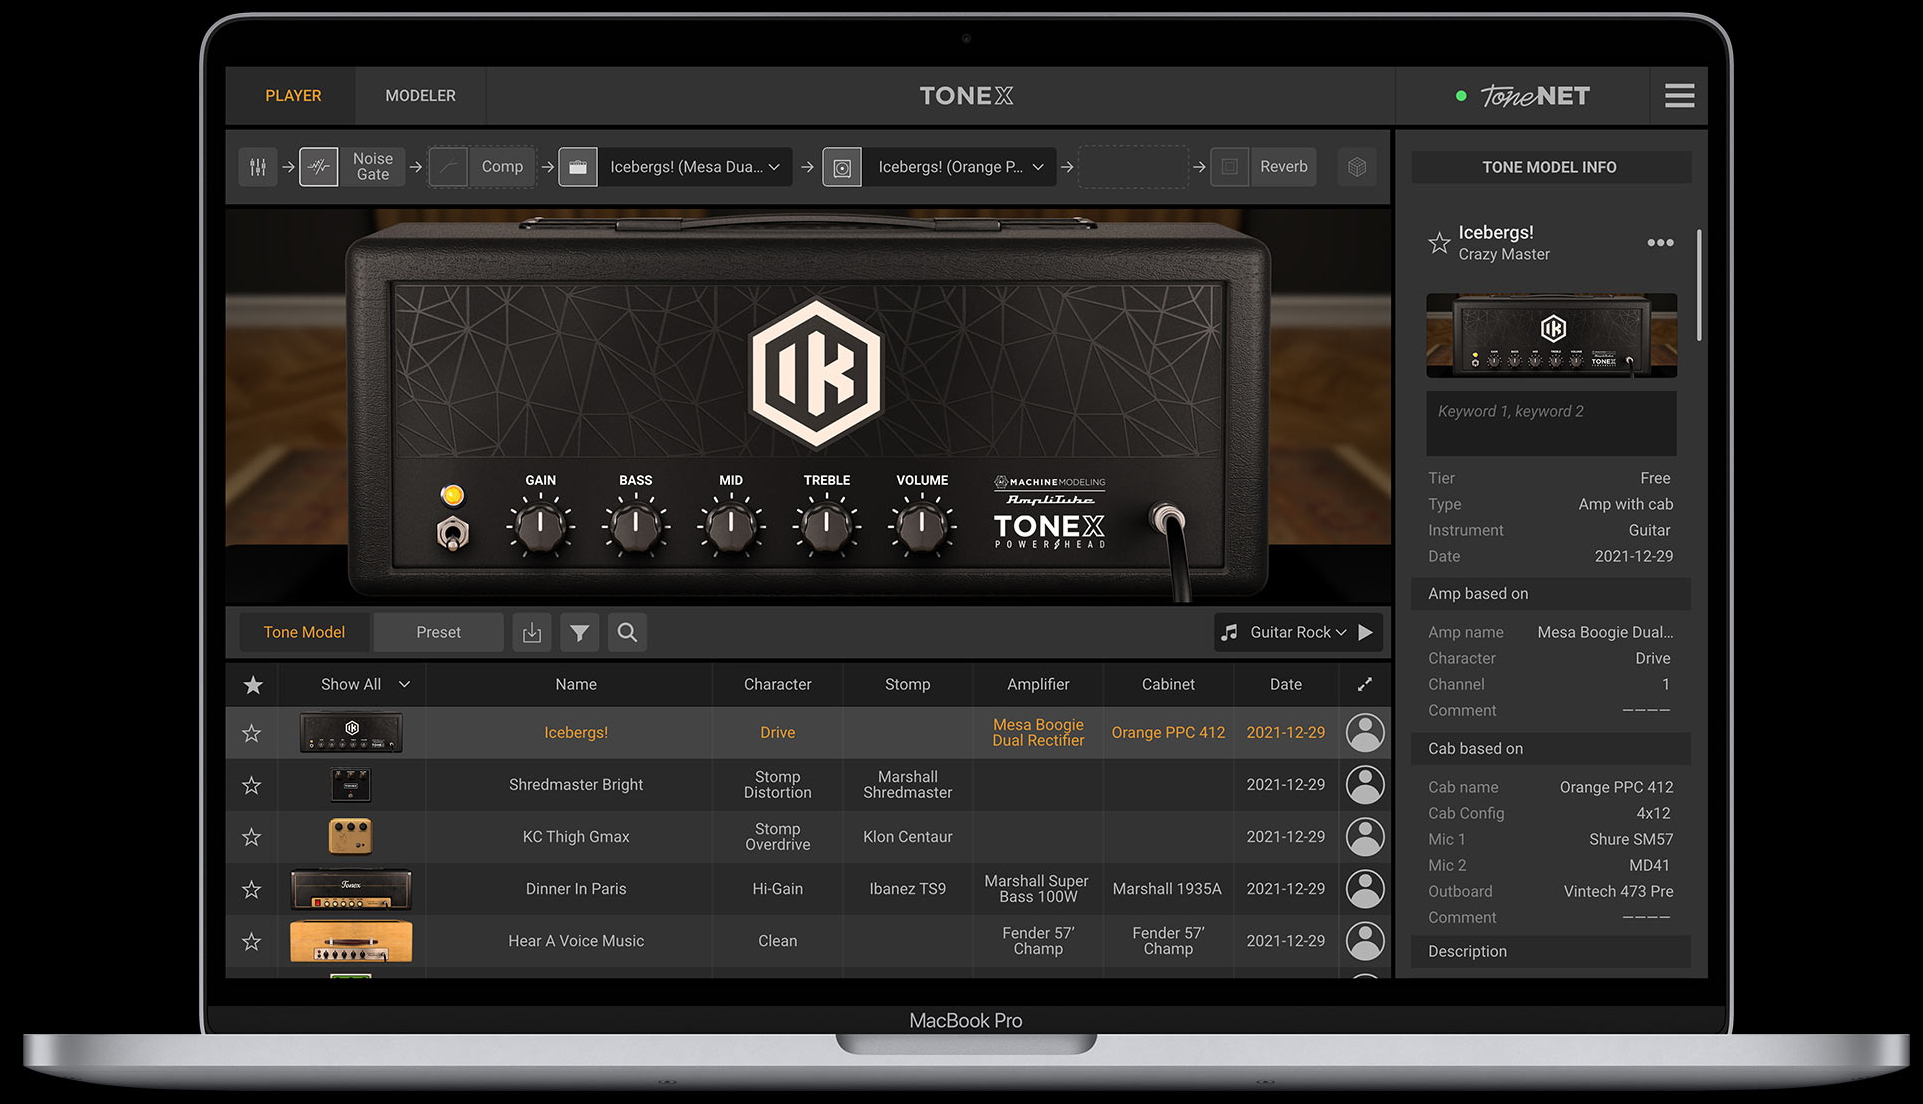Flip the amp power toggle switch
The image size is (1923, 1104).
(x=453, y=534)
